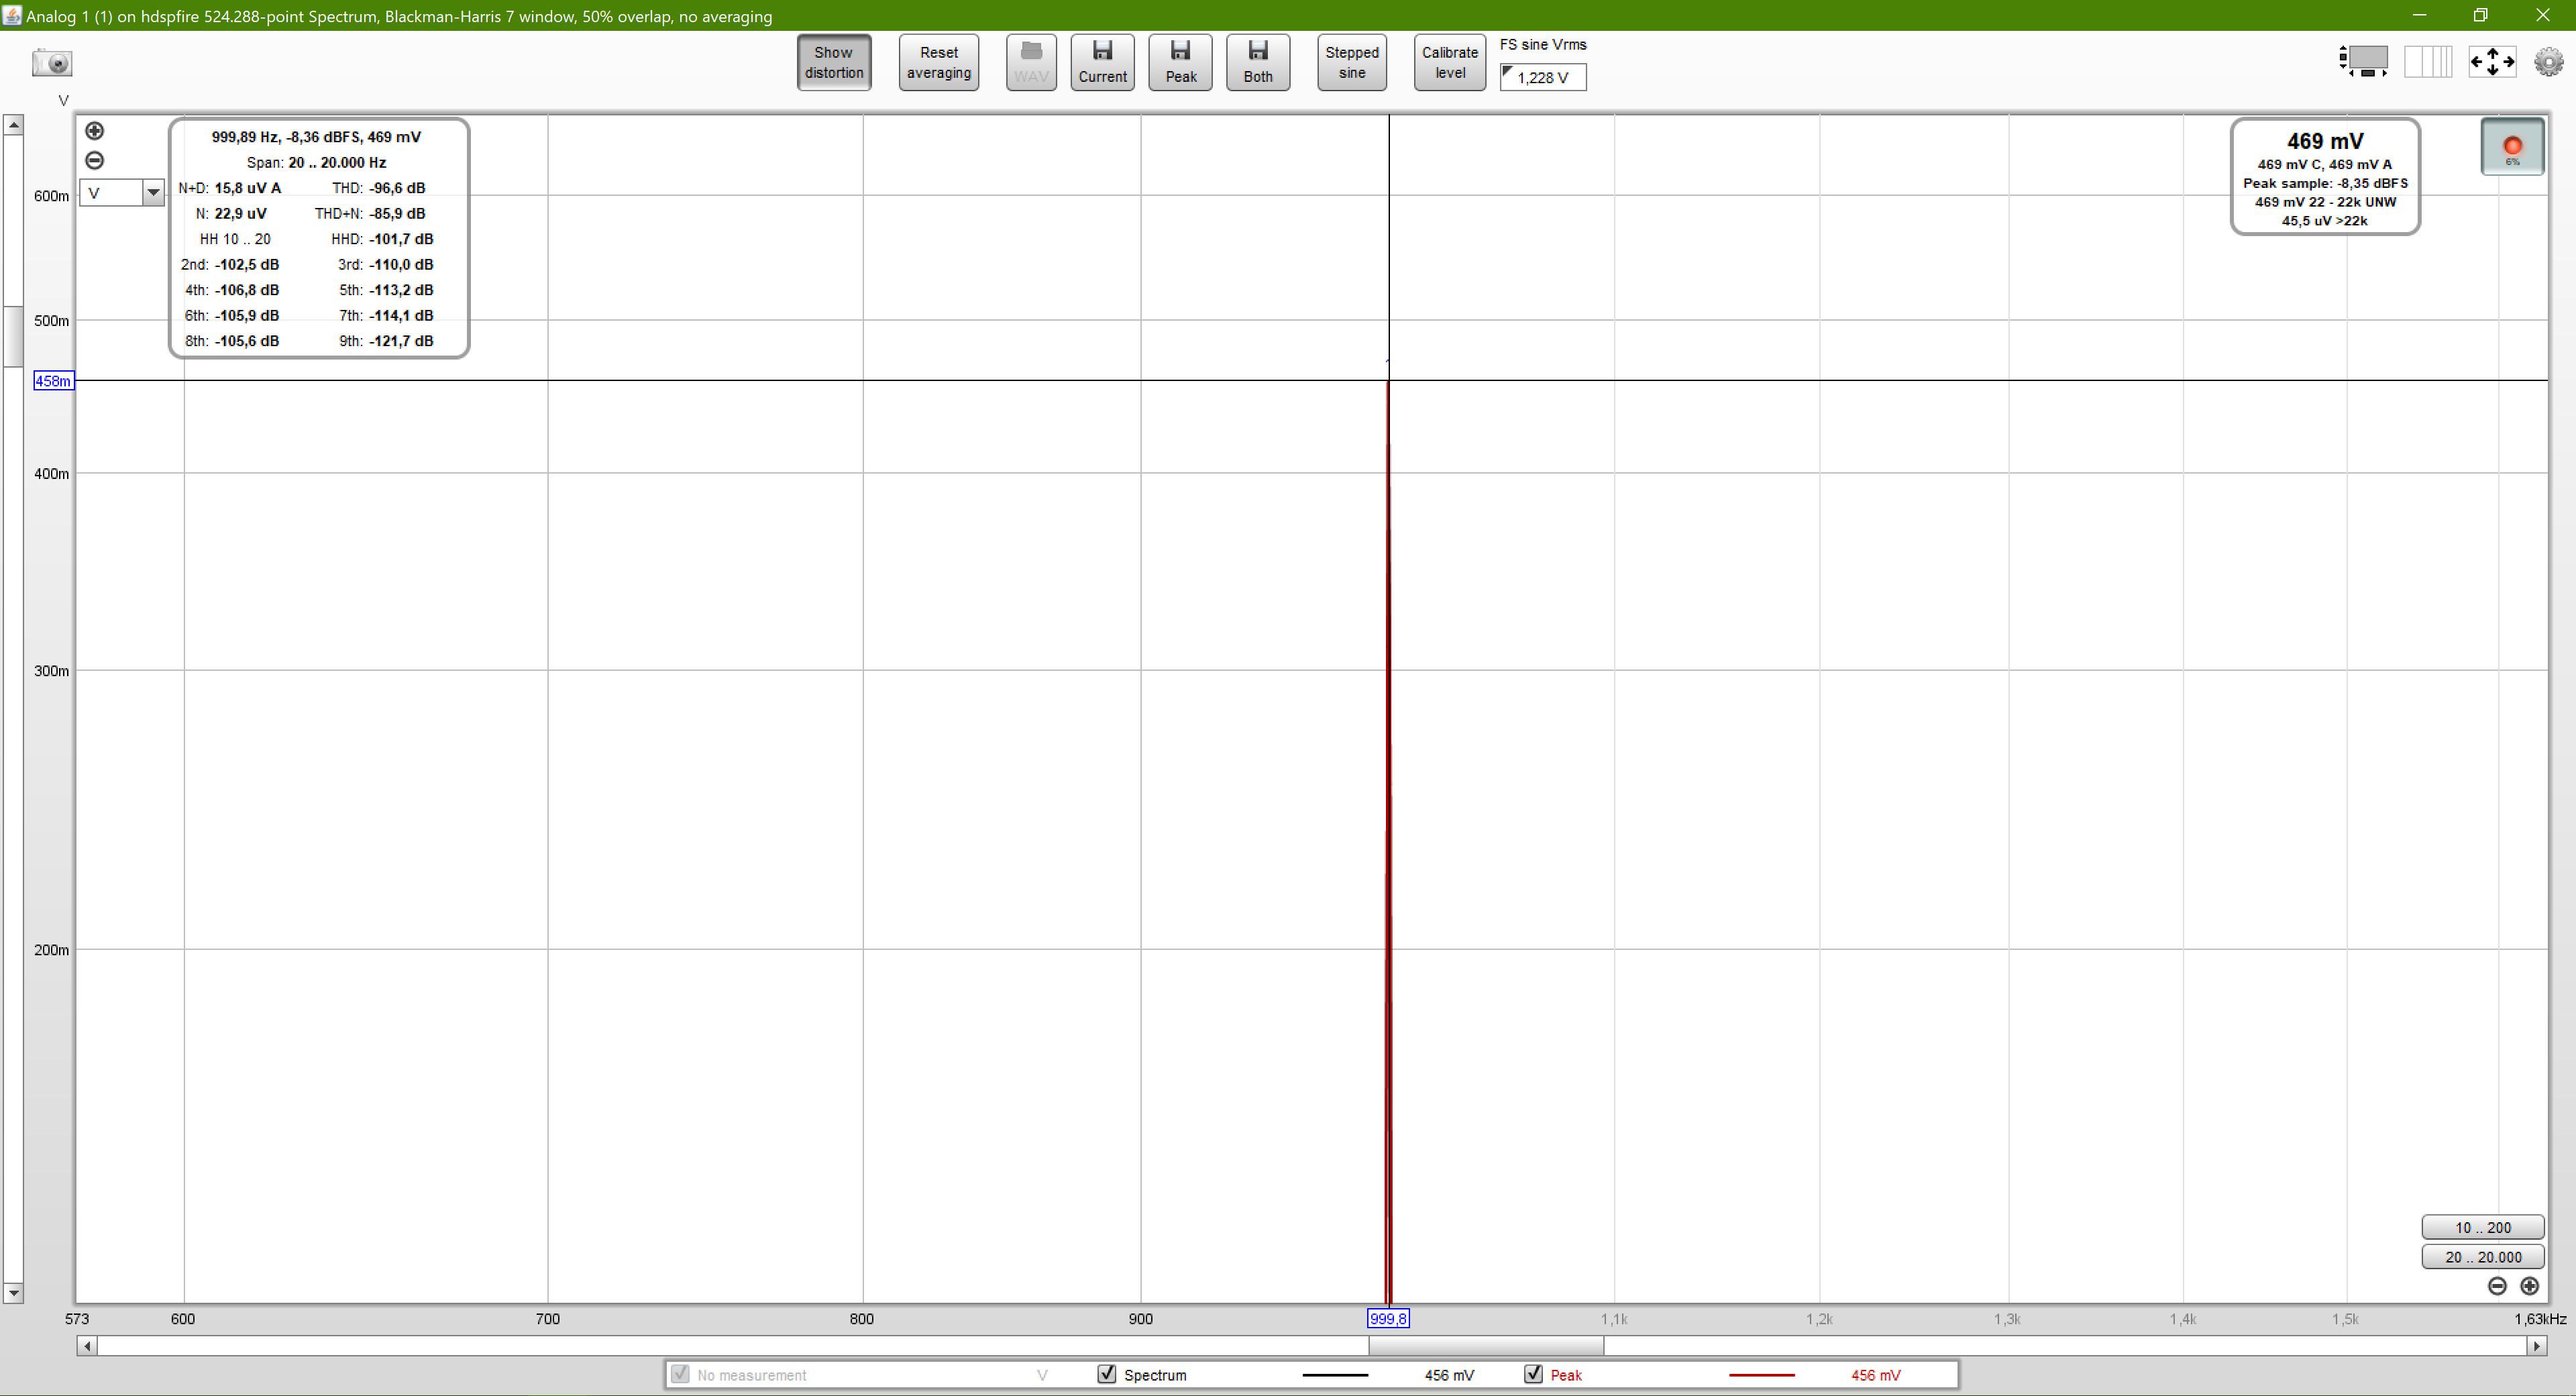
Task: Click the Reset averaging button
Action: [938, 62]
